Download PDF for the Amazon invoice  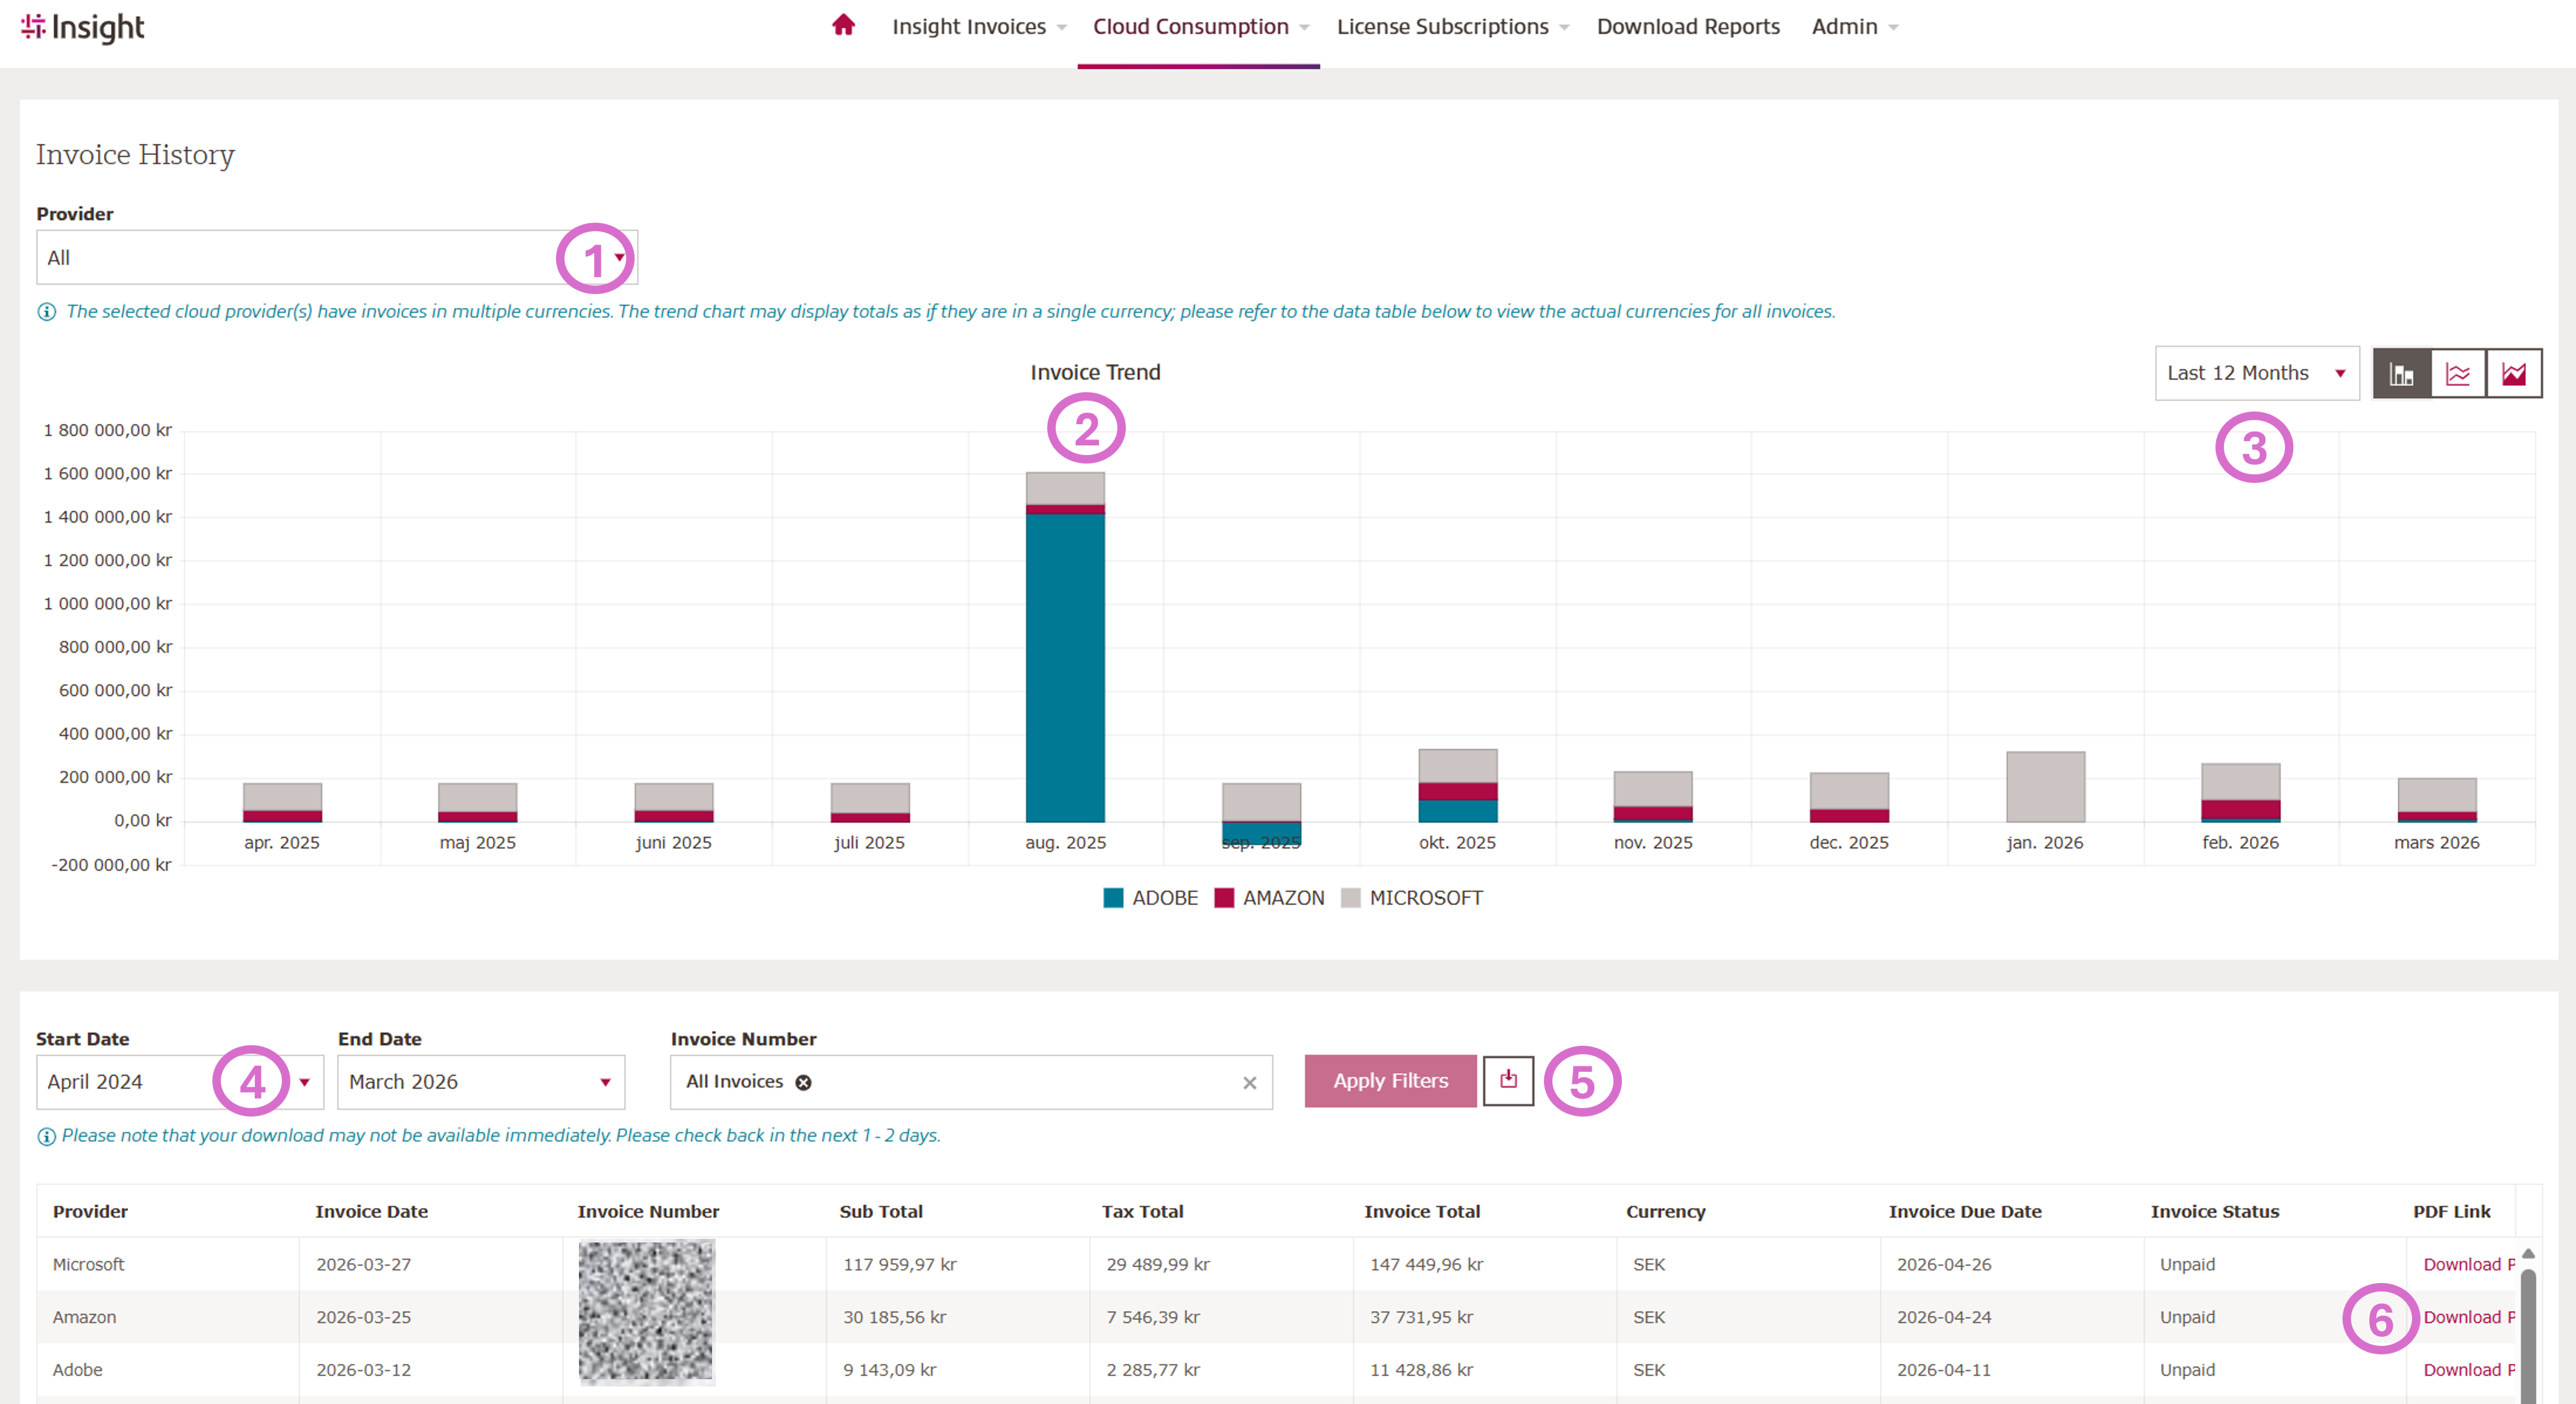(x=2467, y=1317)
